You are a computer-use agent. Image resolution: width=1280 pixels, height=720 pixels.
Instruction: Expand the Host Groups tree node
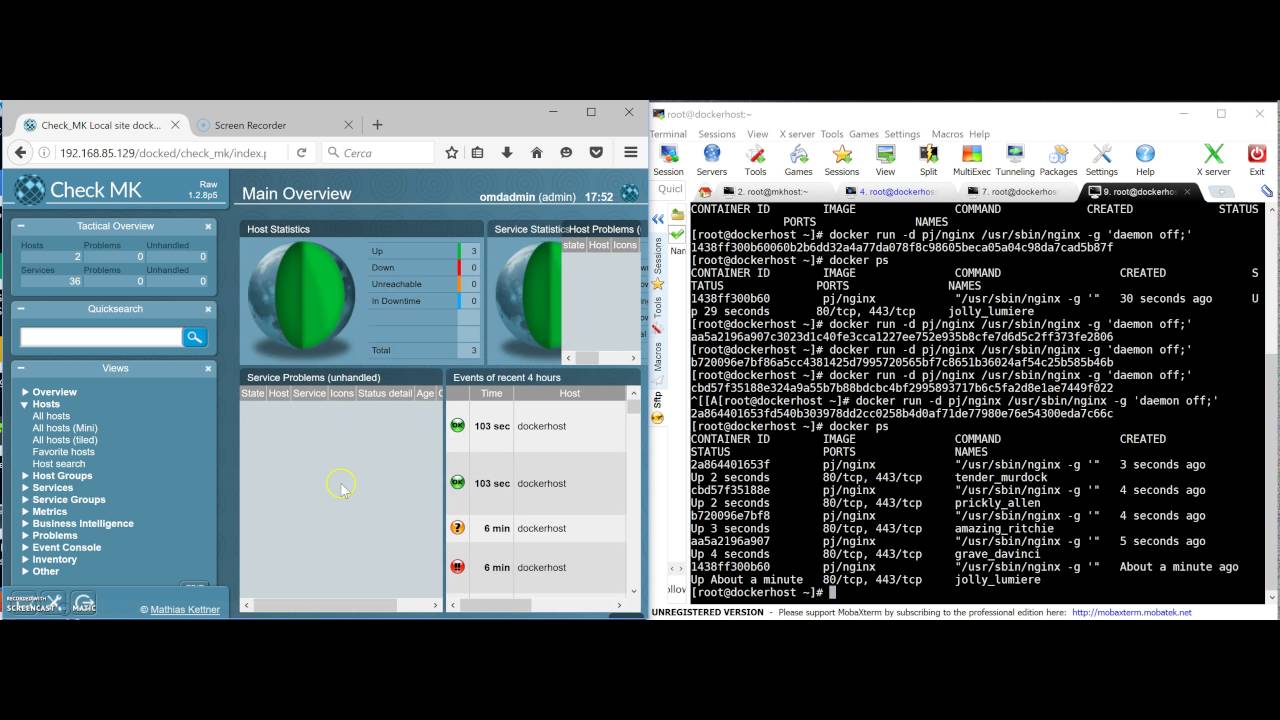pyautogui.click(x=25, y=476)
